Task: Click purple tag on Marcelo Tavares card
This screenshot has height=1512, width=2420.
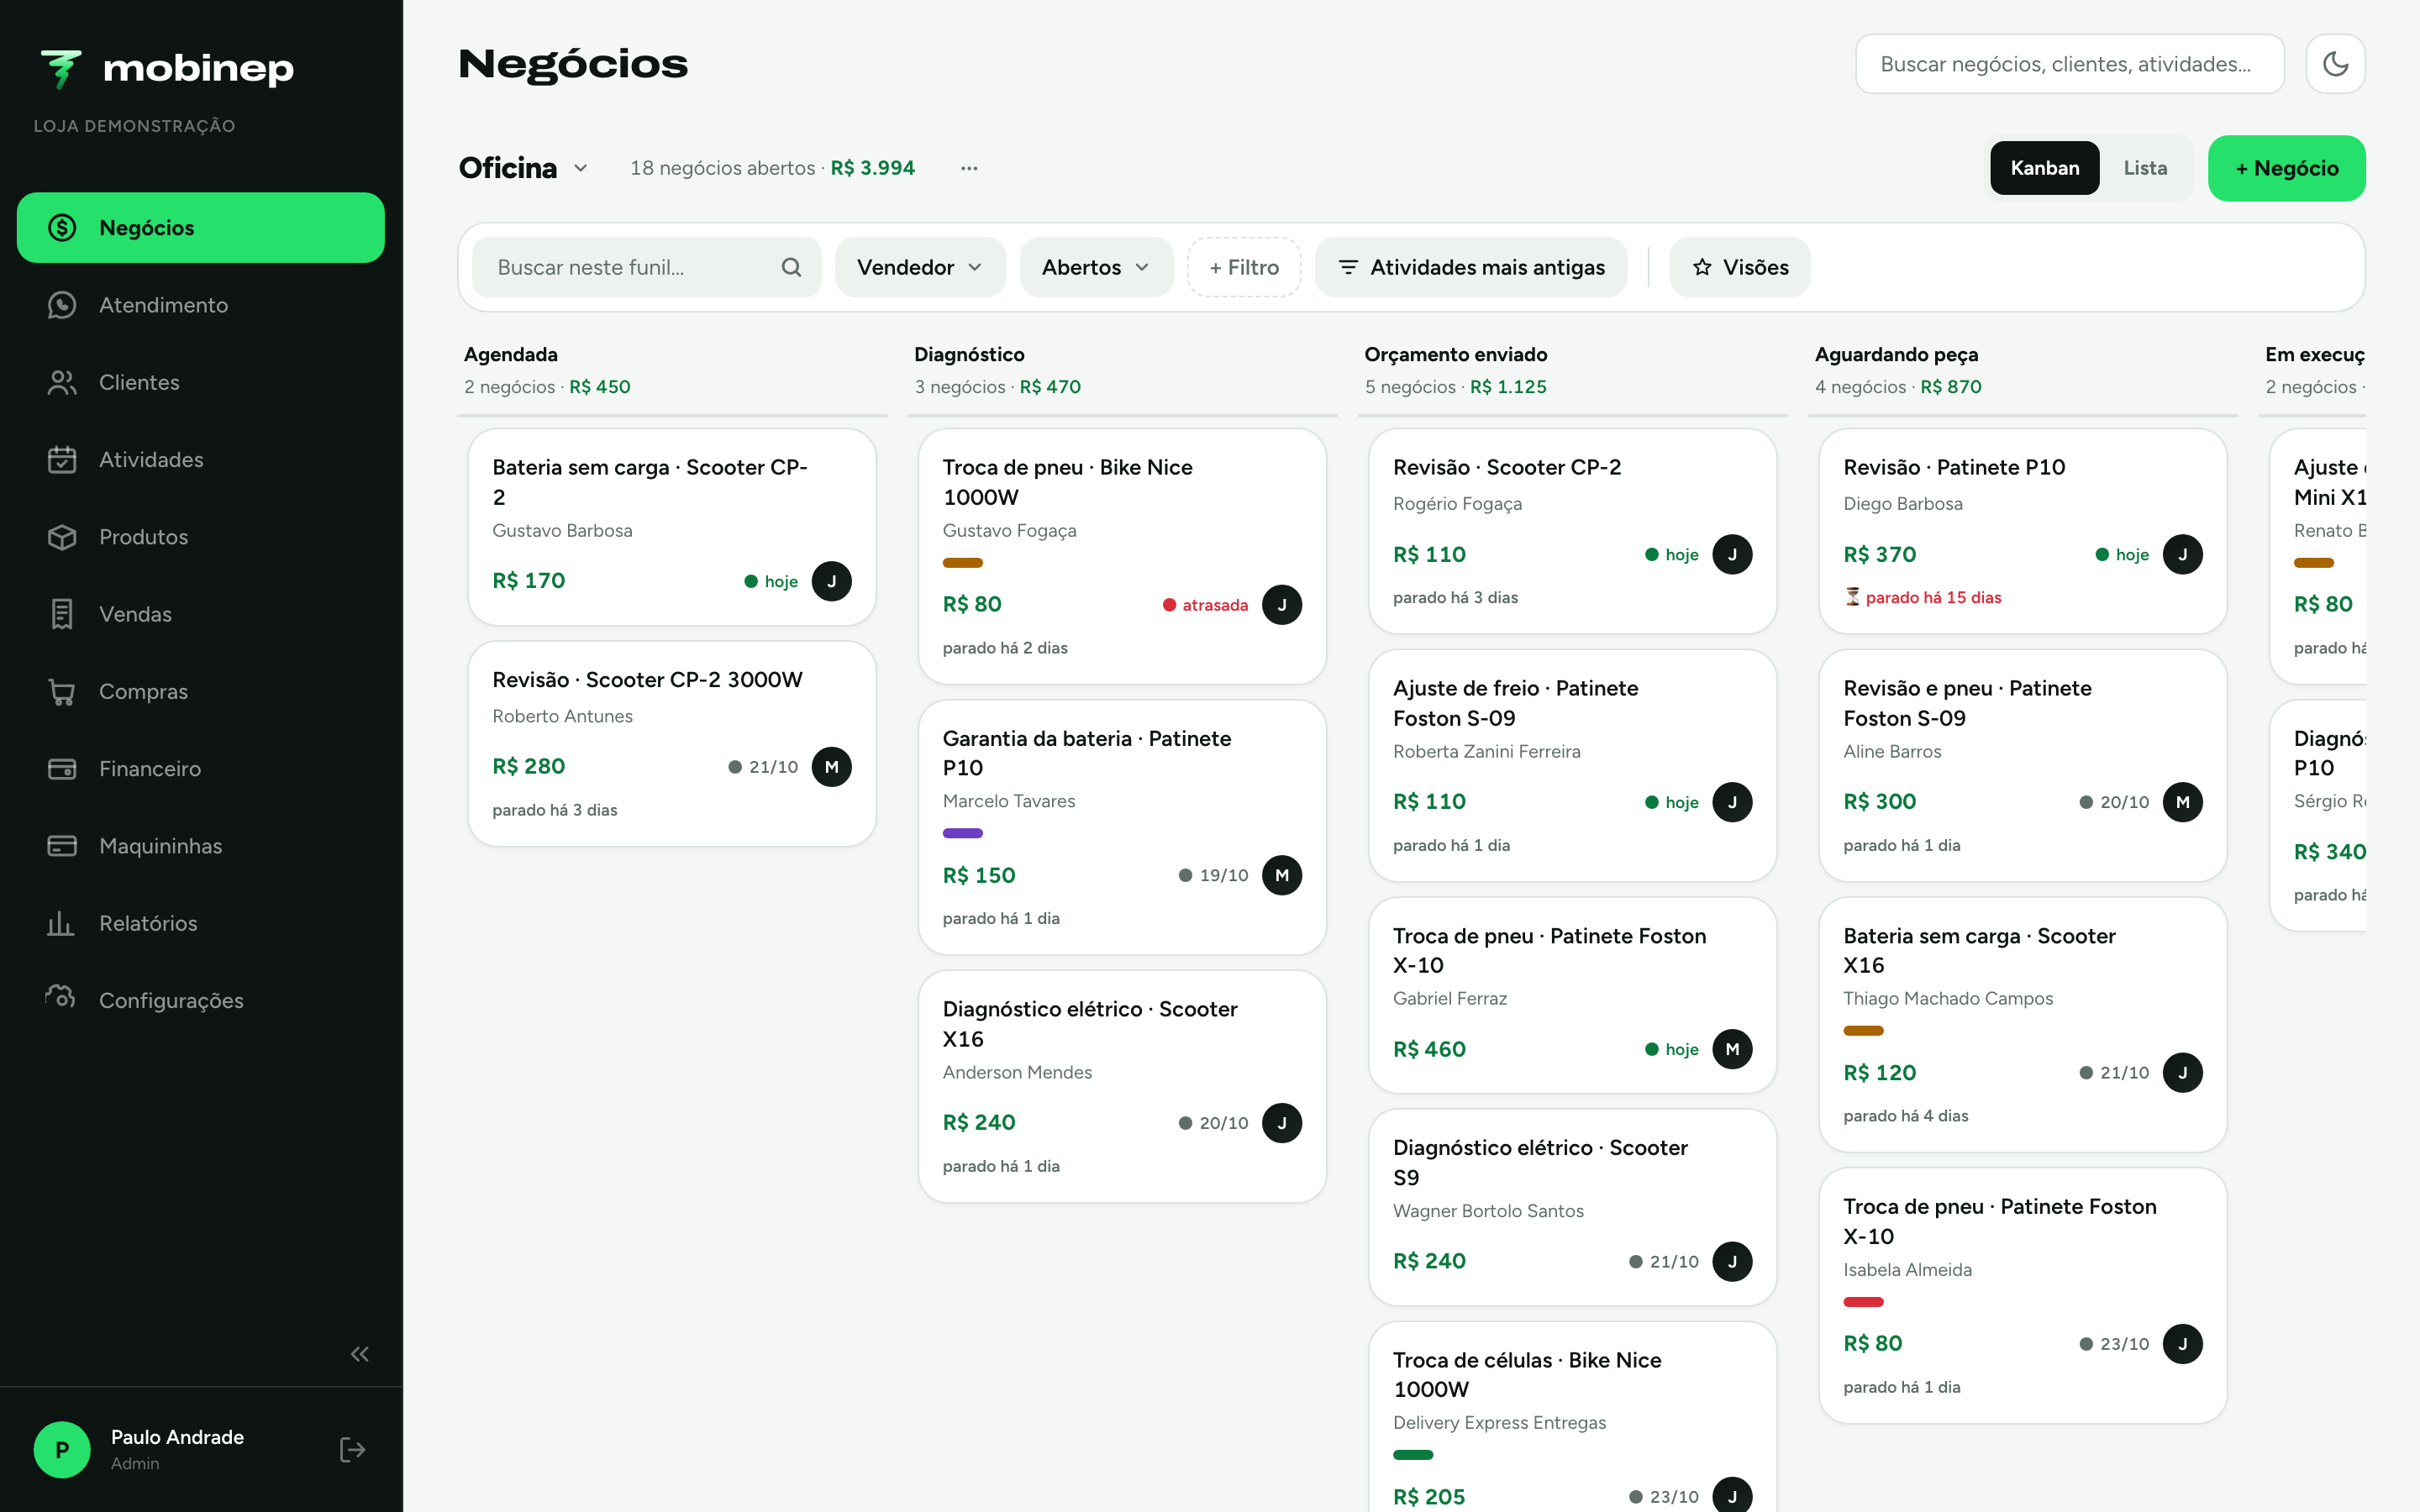Action: click(963, 833)
